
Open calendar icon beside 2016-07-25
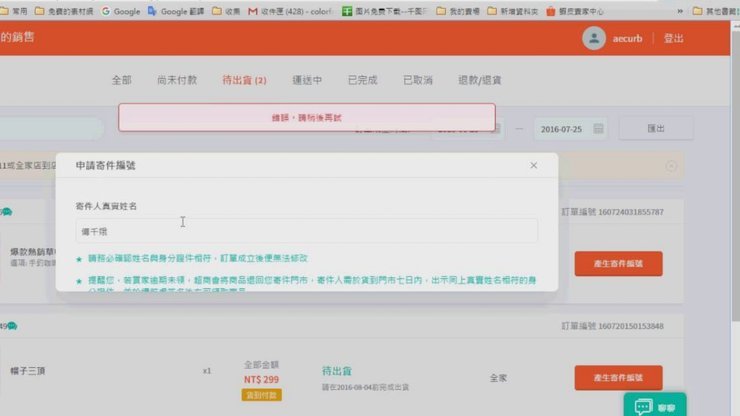tap(598, 128)
